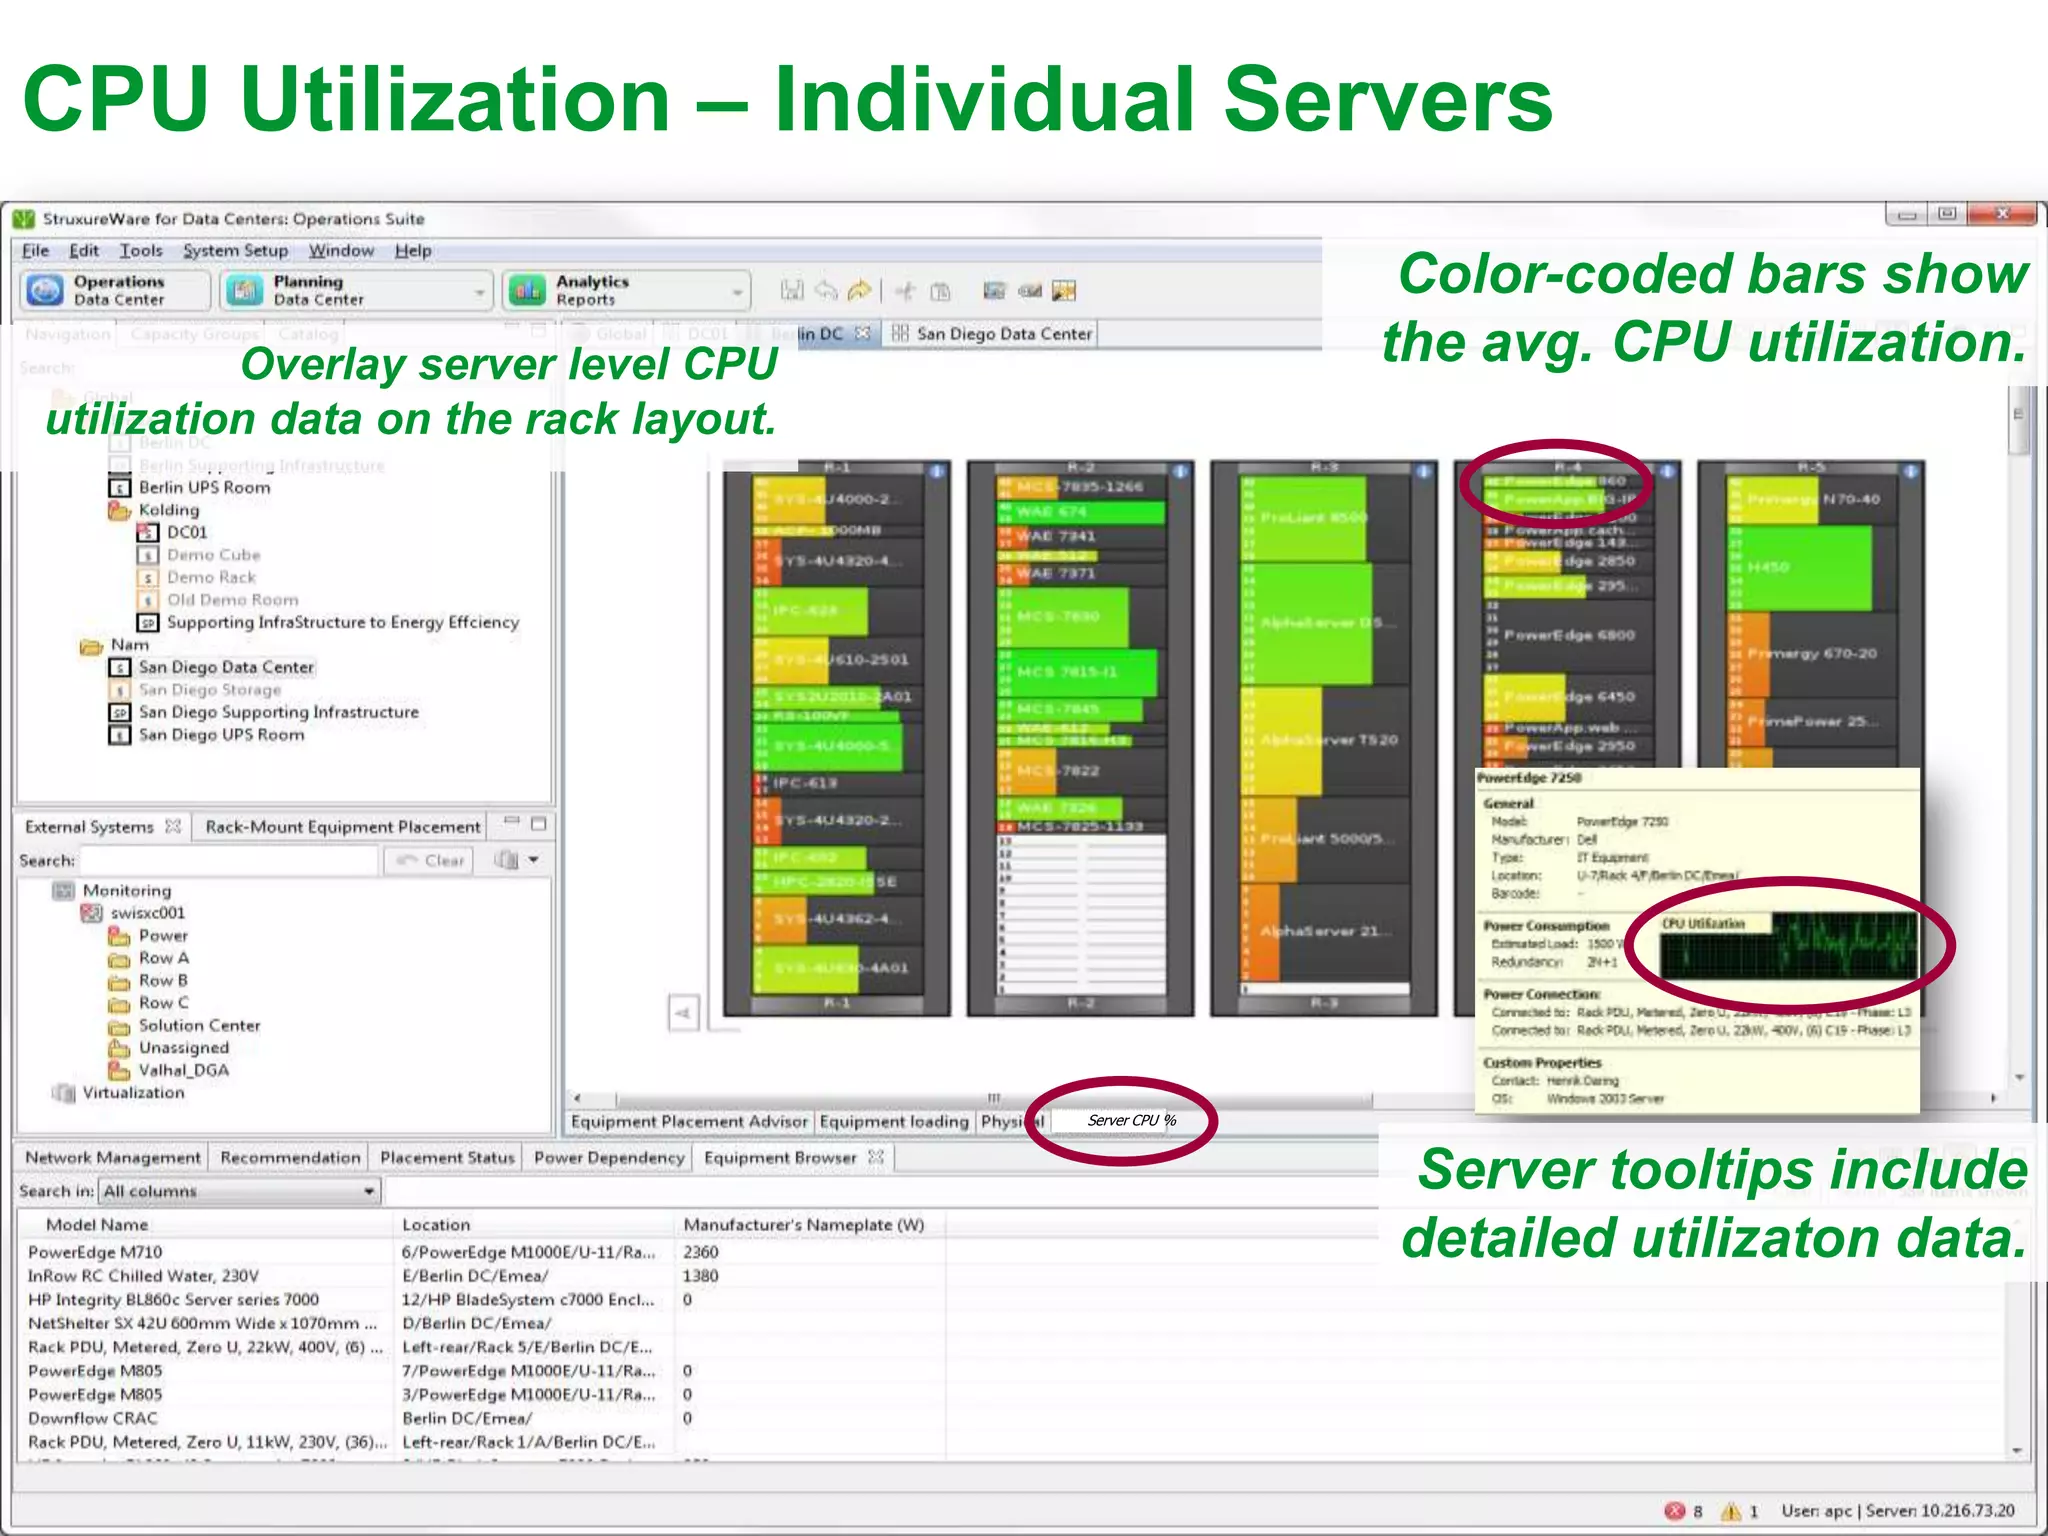2048x1536 pixels.
Task: Click the Analytics Reports chart icon
Action: (x=527, y=290)
